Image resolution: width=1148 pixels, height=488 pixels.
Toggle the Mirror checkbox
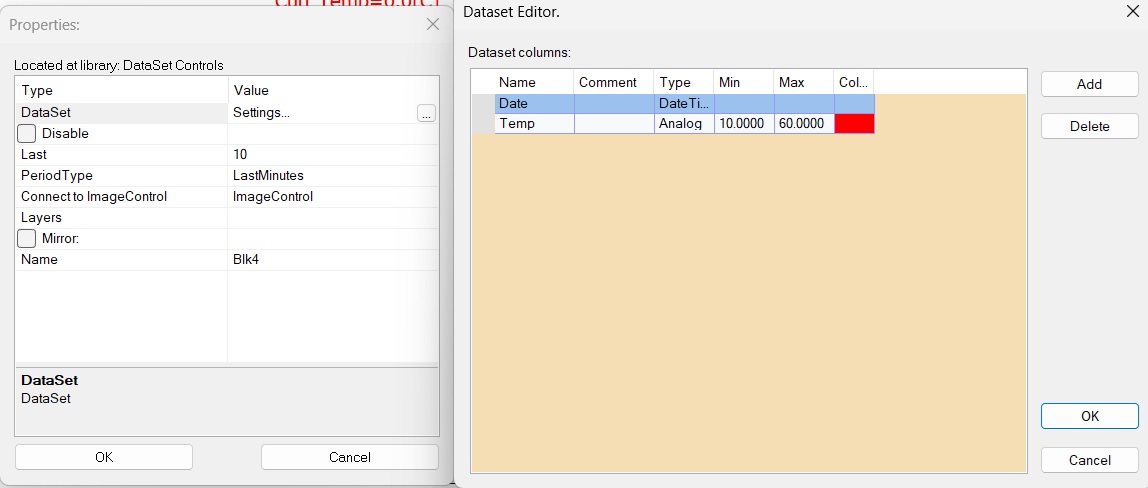pyautogui.click(x=27, y=239)
